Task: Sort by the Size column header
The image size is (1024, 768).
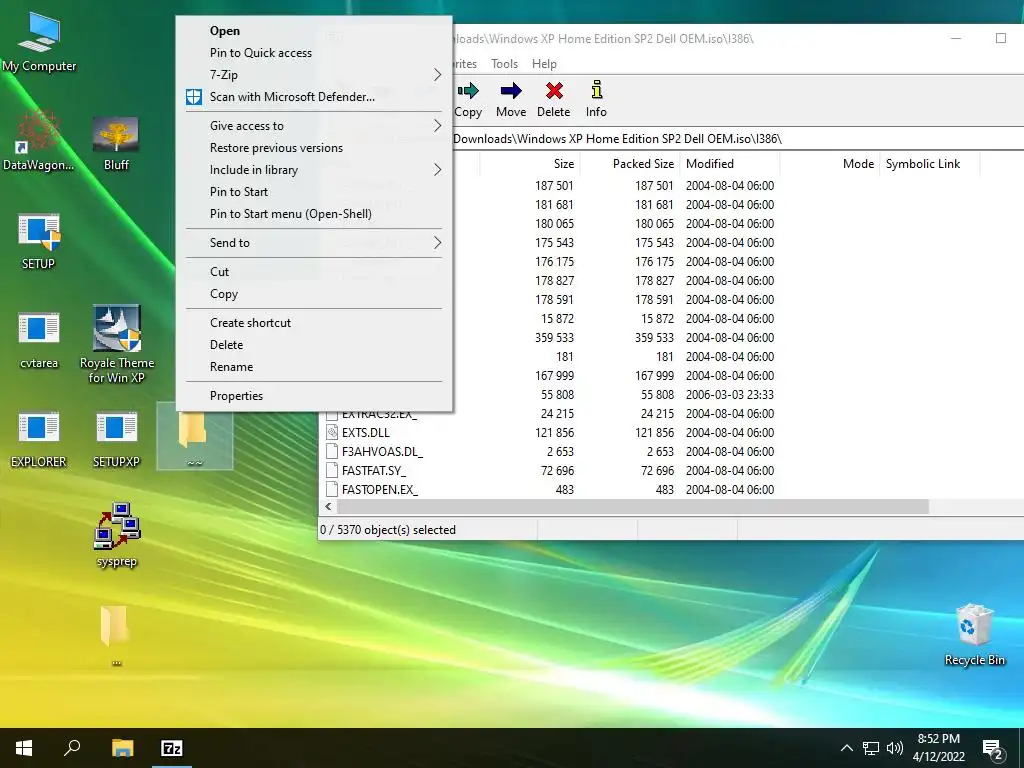Action: [530, 164]
